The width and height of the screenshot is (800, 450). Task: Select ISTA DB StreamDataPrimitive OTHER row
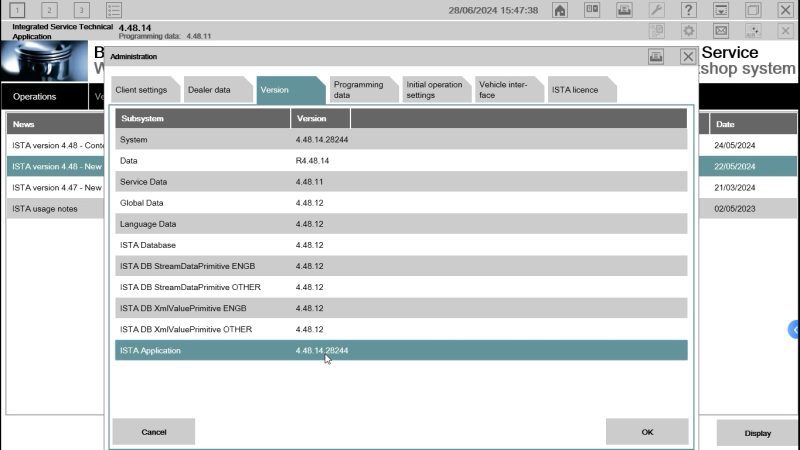pos(401,287)
